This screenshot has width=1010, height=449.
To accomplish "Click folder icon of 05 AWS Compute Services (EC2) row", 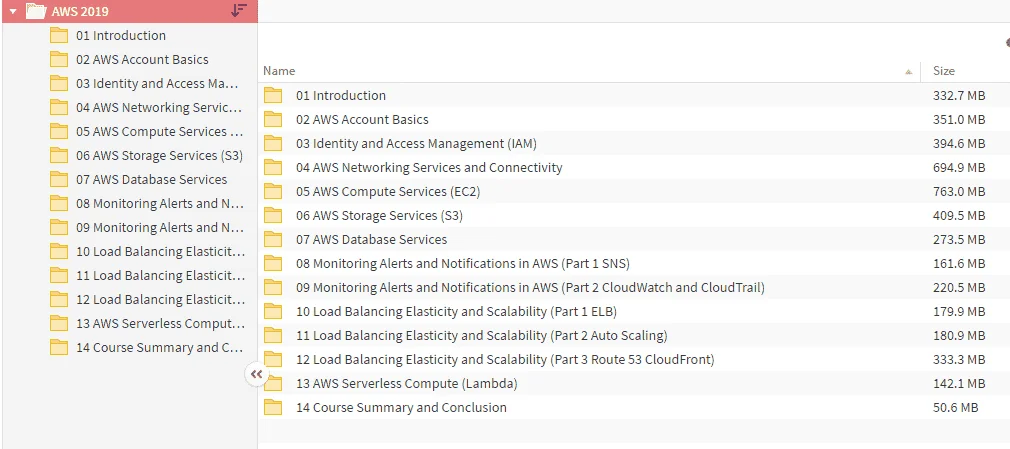I will 273,191.
